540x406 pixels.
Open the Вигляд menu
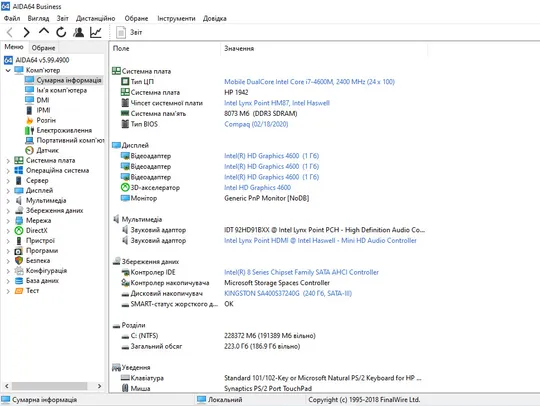click(x=38, y=18)
